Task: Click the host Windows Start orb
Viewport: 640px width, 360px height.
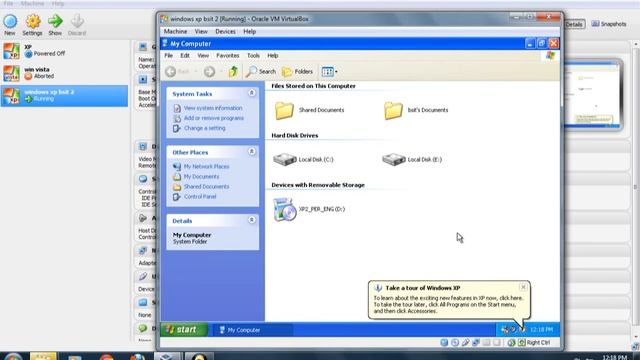Action: click(13, 357)
